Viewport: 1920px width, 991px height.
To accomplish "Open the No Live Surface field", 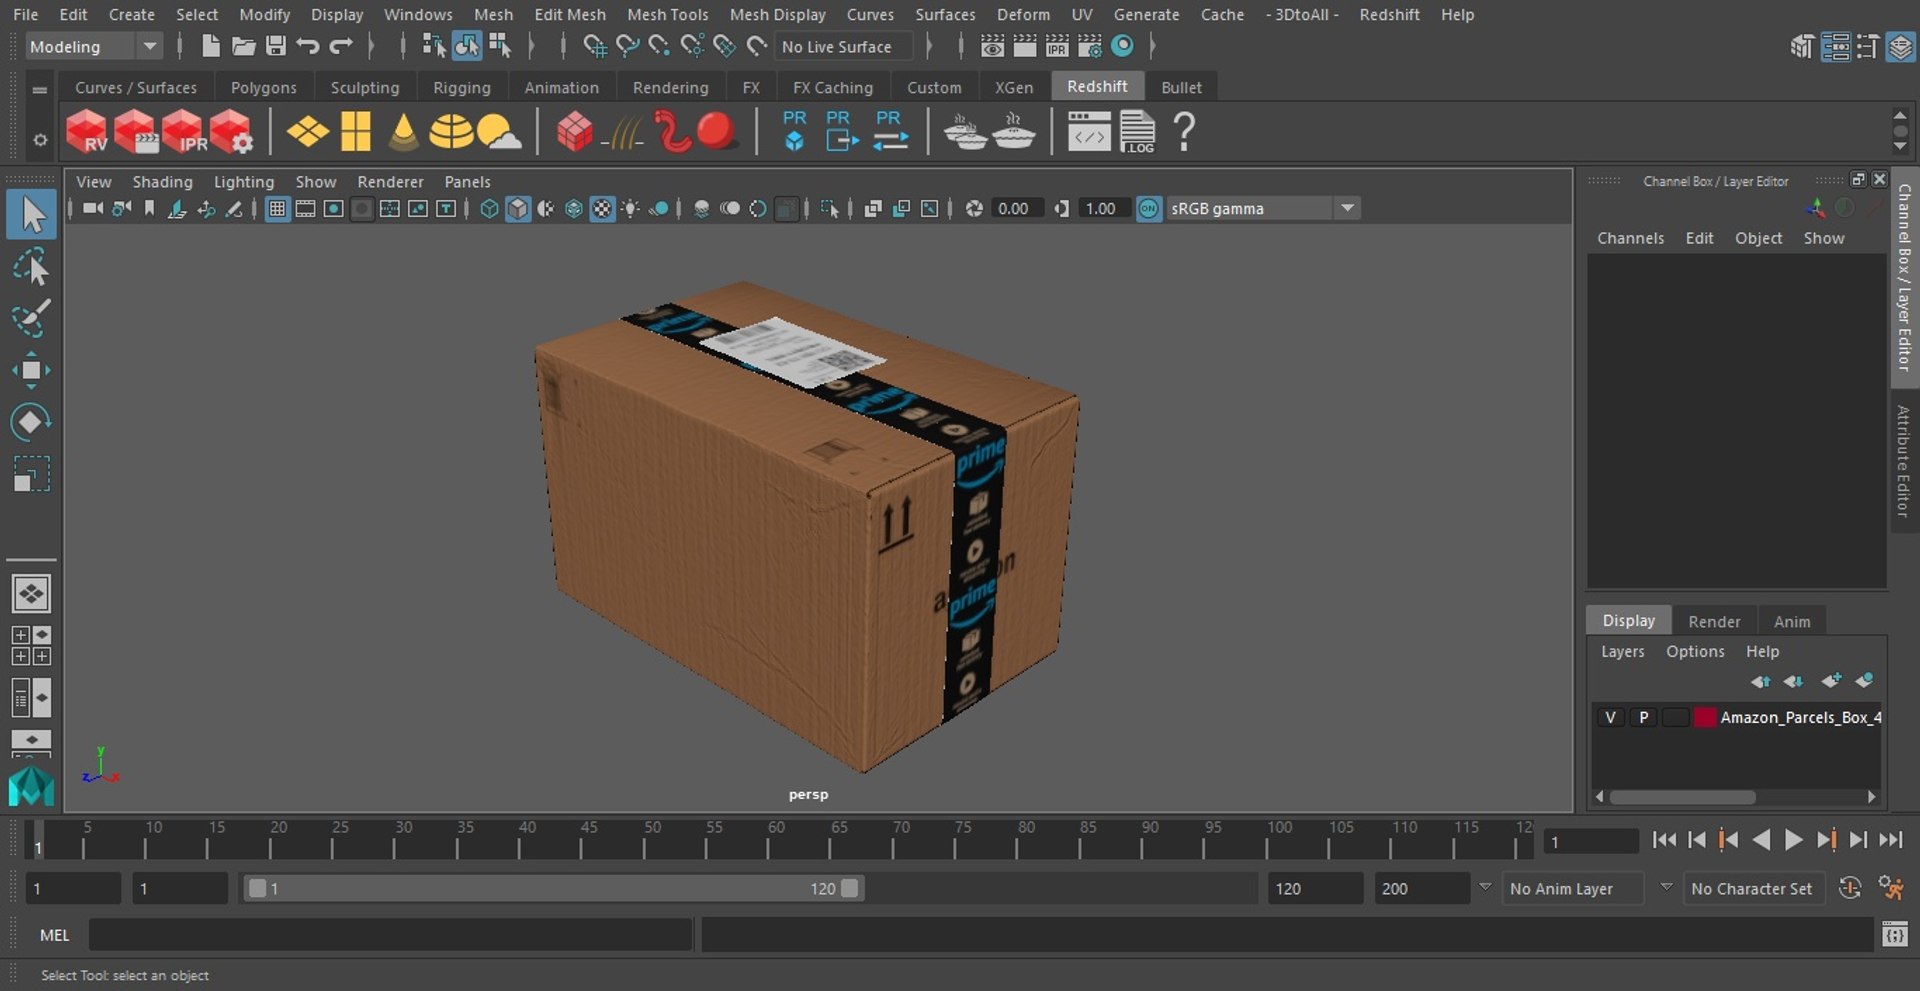I will (x=845, y=46).
